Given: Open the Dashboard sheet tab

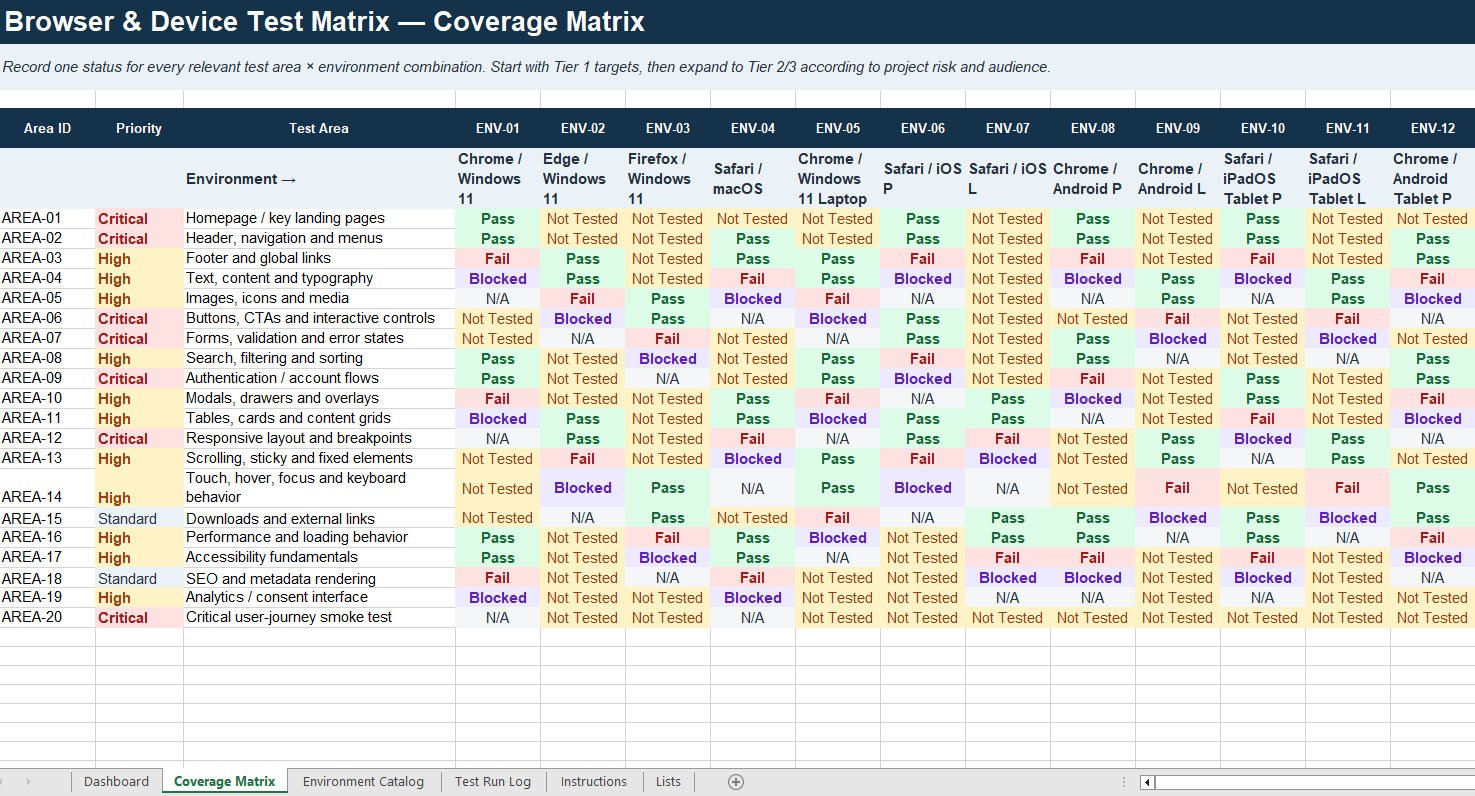Looking at the screenshot, I should click(117, 782).
